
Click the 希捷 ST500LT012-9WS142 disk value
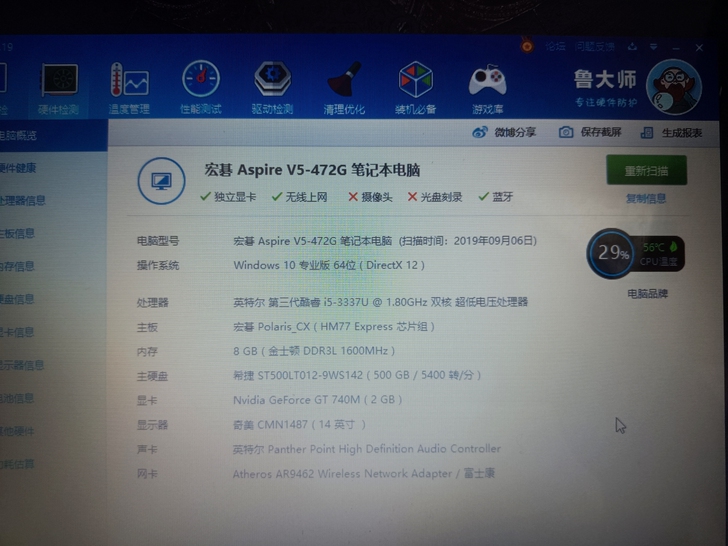click(x=357, y=375)
